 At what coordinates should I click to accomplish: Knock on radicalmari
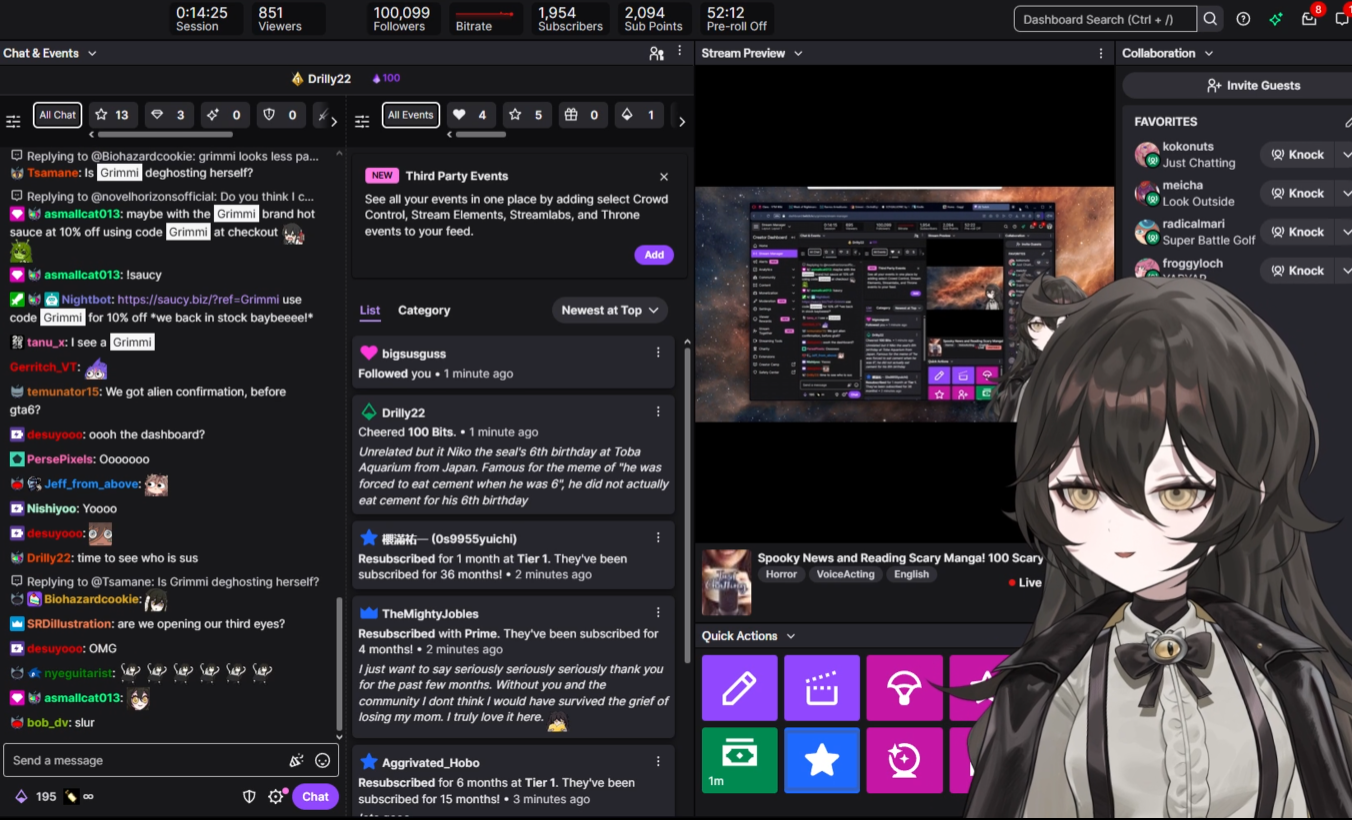(1297, 232)
